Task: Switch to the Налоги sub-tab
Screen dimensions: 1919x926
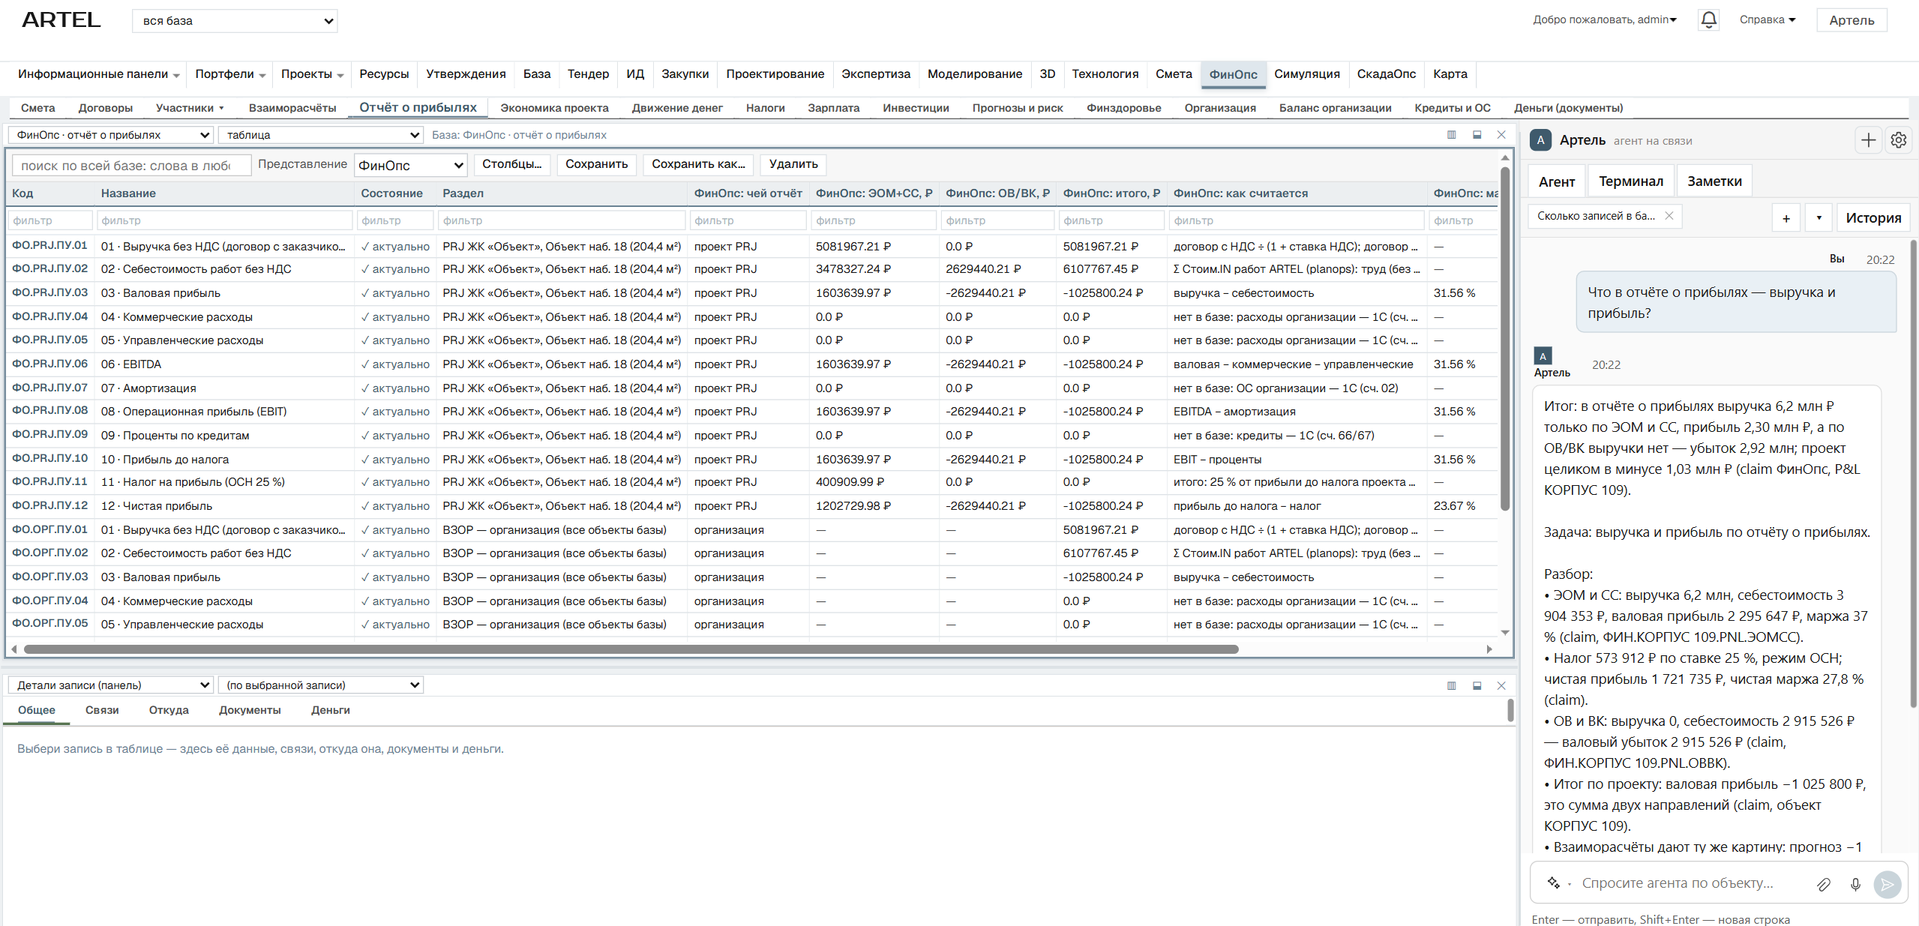Action: click(765, 108)
